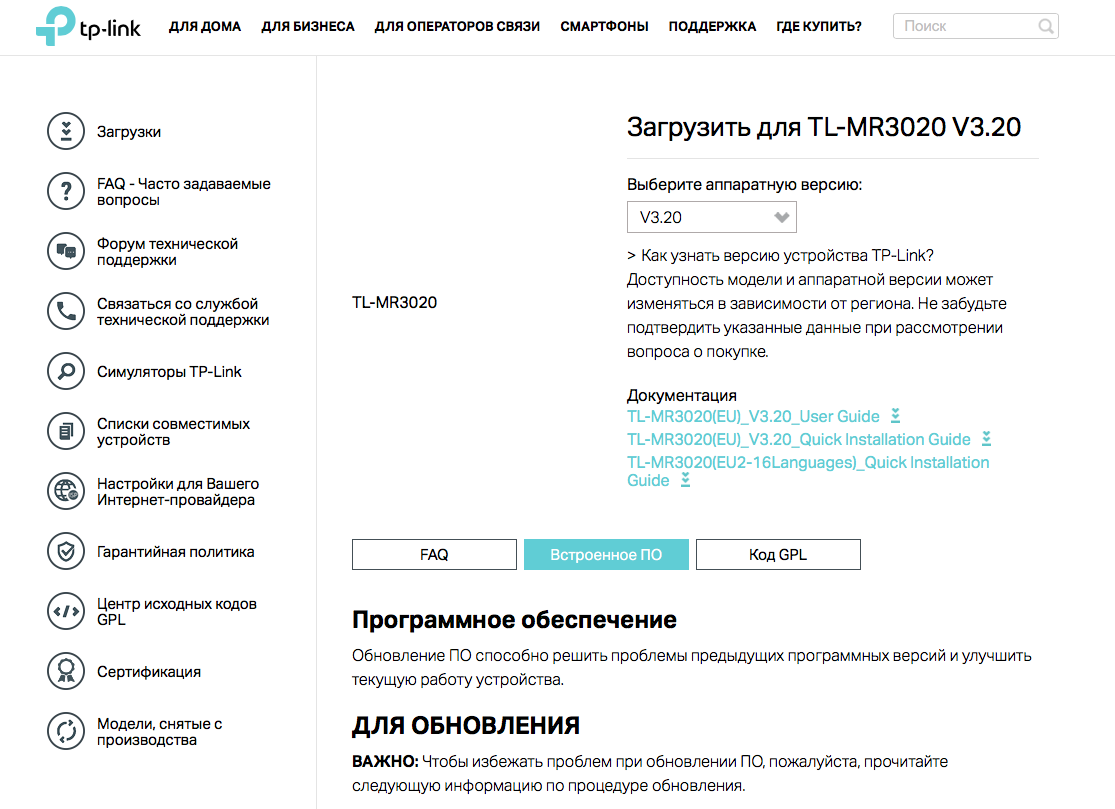
Task: Click the FAQ question mark icon
Action: 66,191
